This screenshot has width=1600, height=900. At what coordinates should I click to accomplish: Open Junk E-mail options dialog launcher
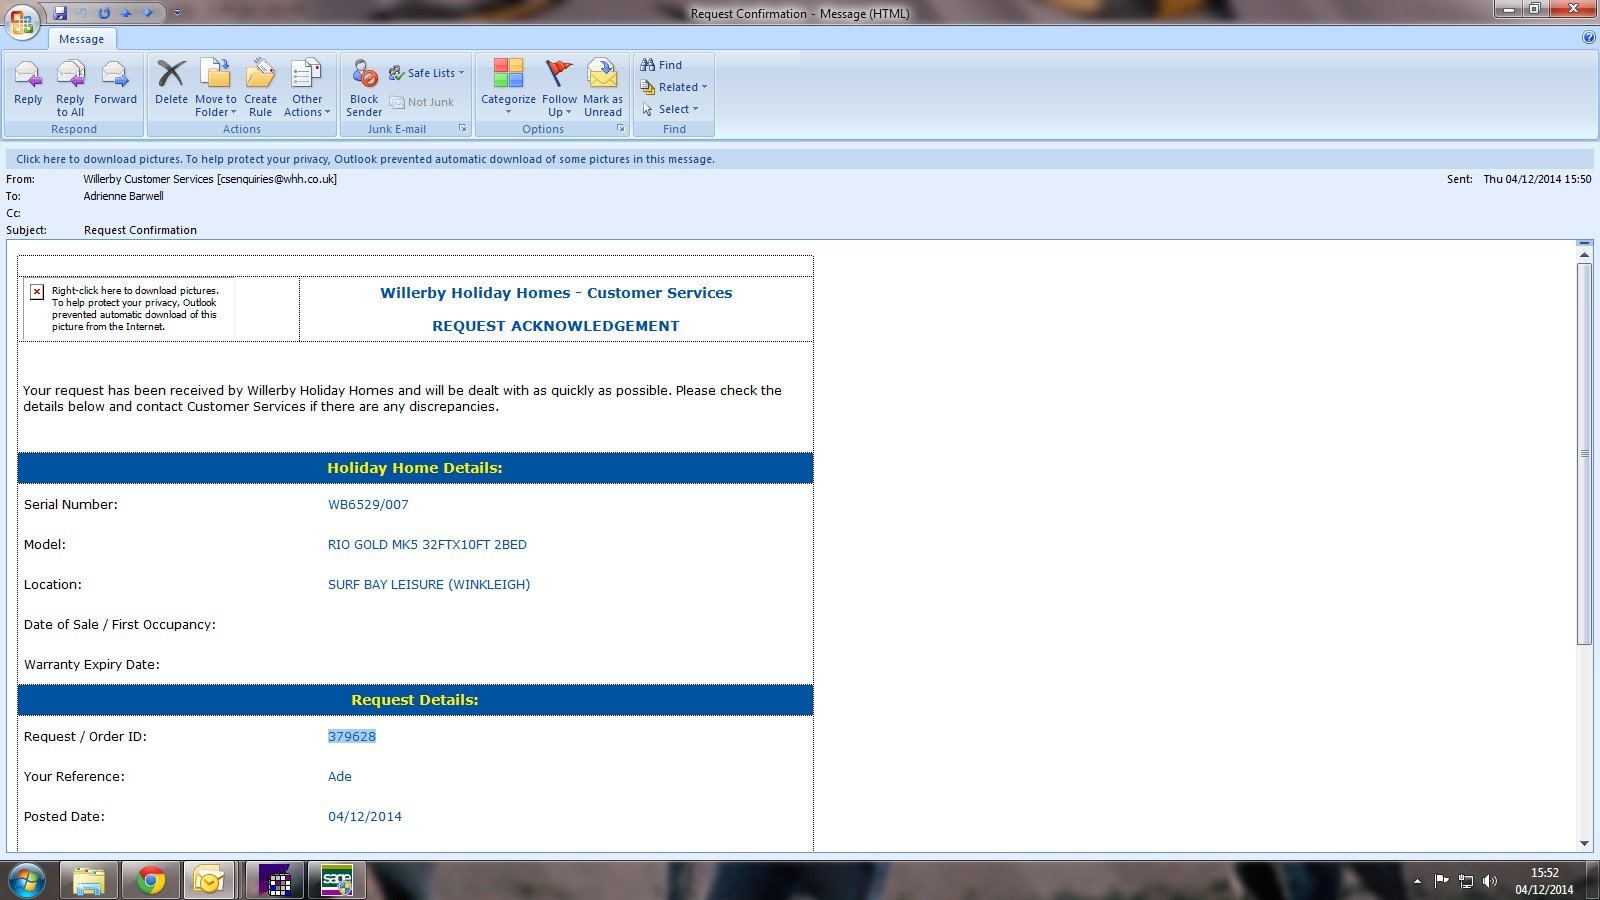pyautogui.click(x=463, y=128)
